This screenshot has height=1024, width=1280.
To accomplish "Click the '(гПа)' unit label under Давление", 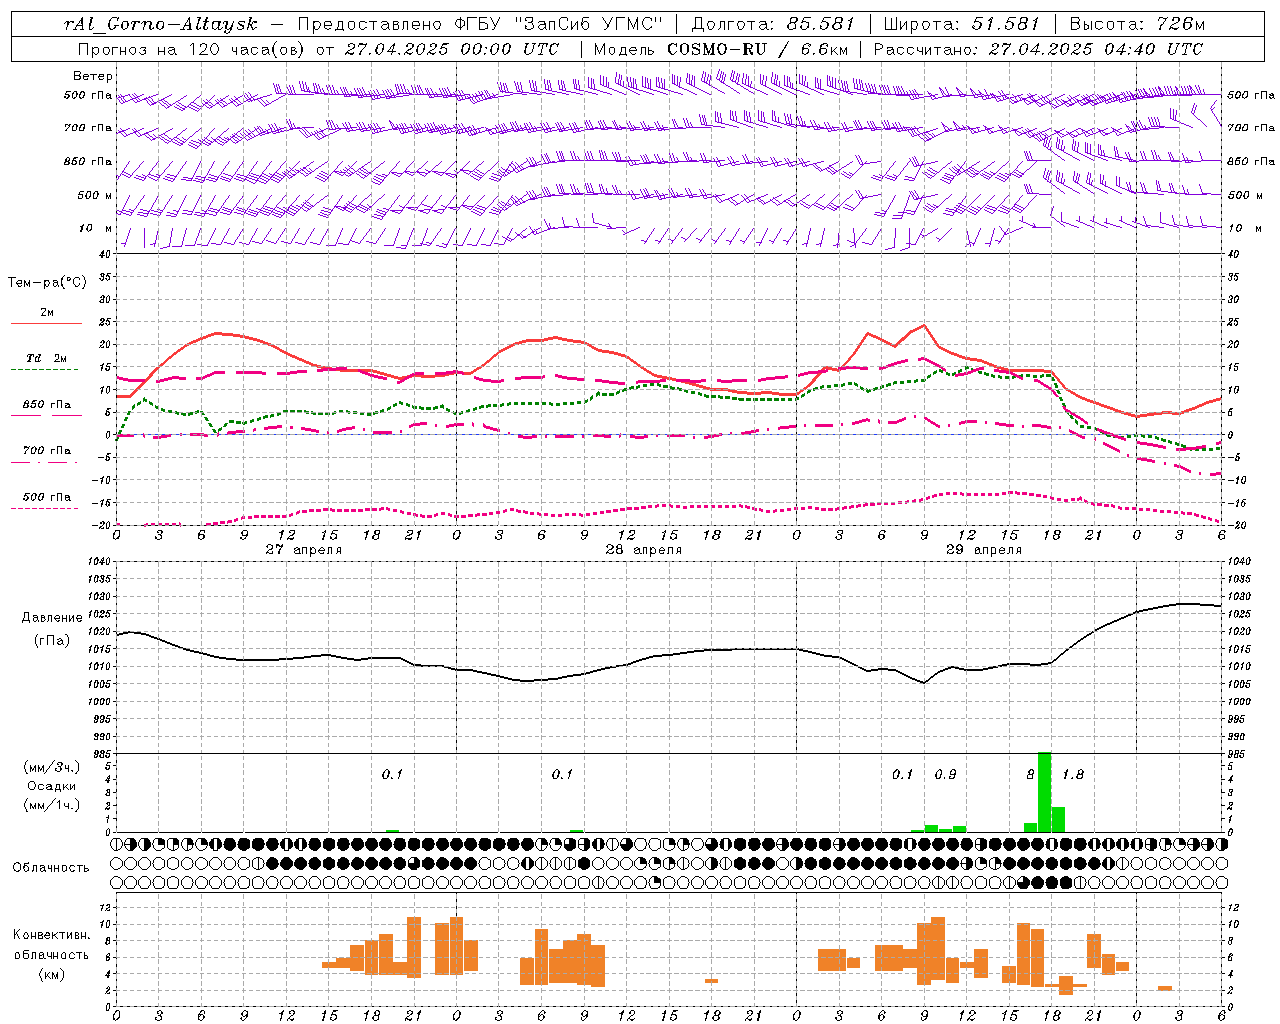I will (52, 641).
